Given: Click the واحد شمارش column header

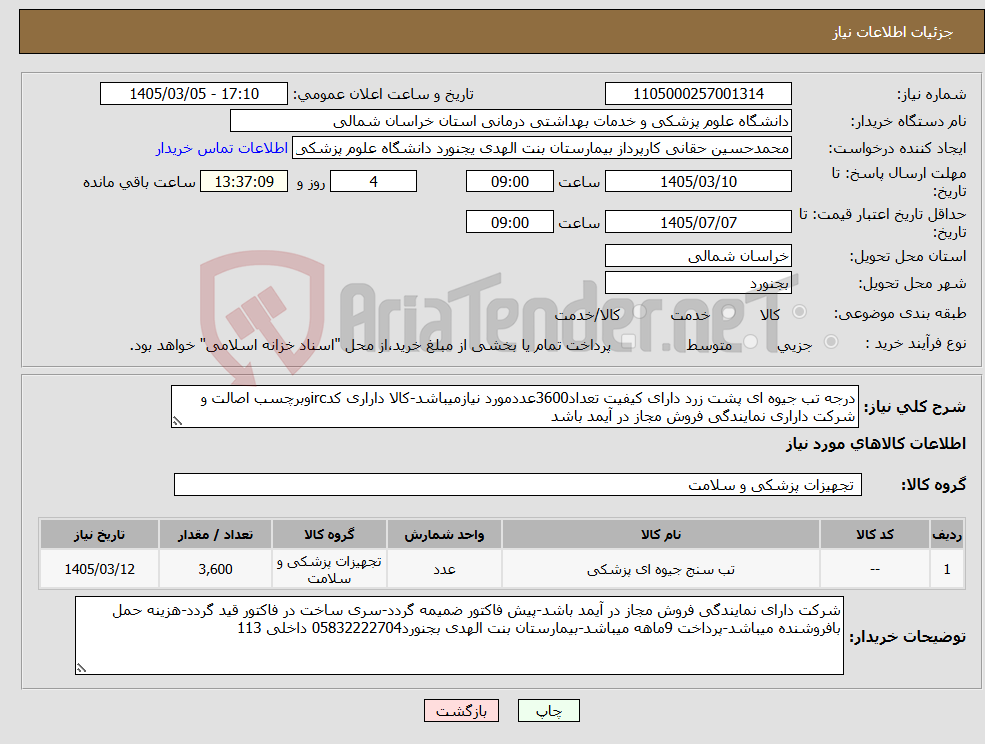Looking at the screenshot, I should (x=444, y=534).
